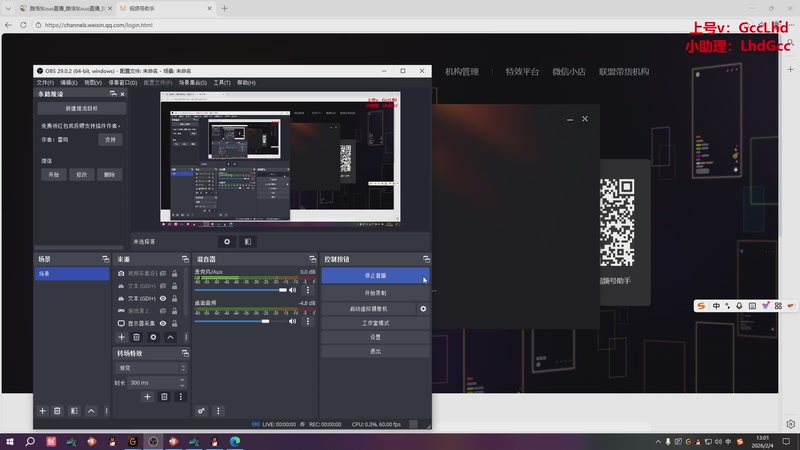Switch Sogou IME 中 language mode
This screenshot has height=450, width=800.
click(716, 306)
